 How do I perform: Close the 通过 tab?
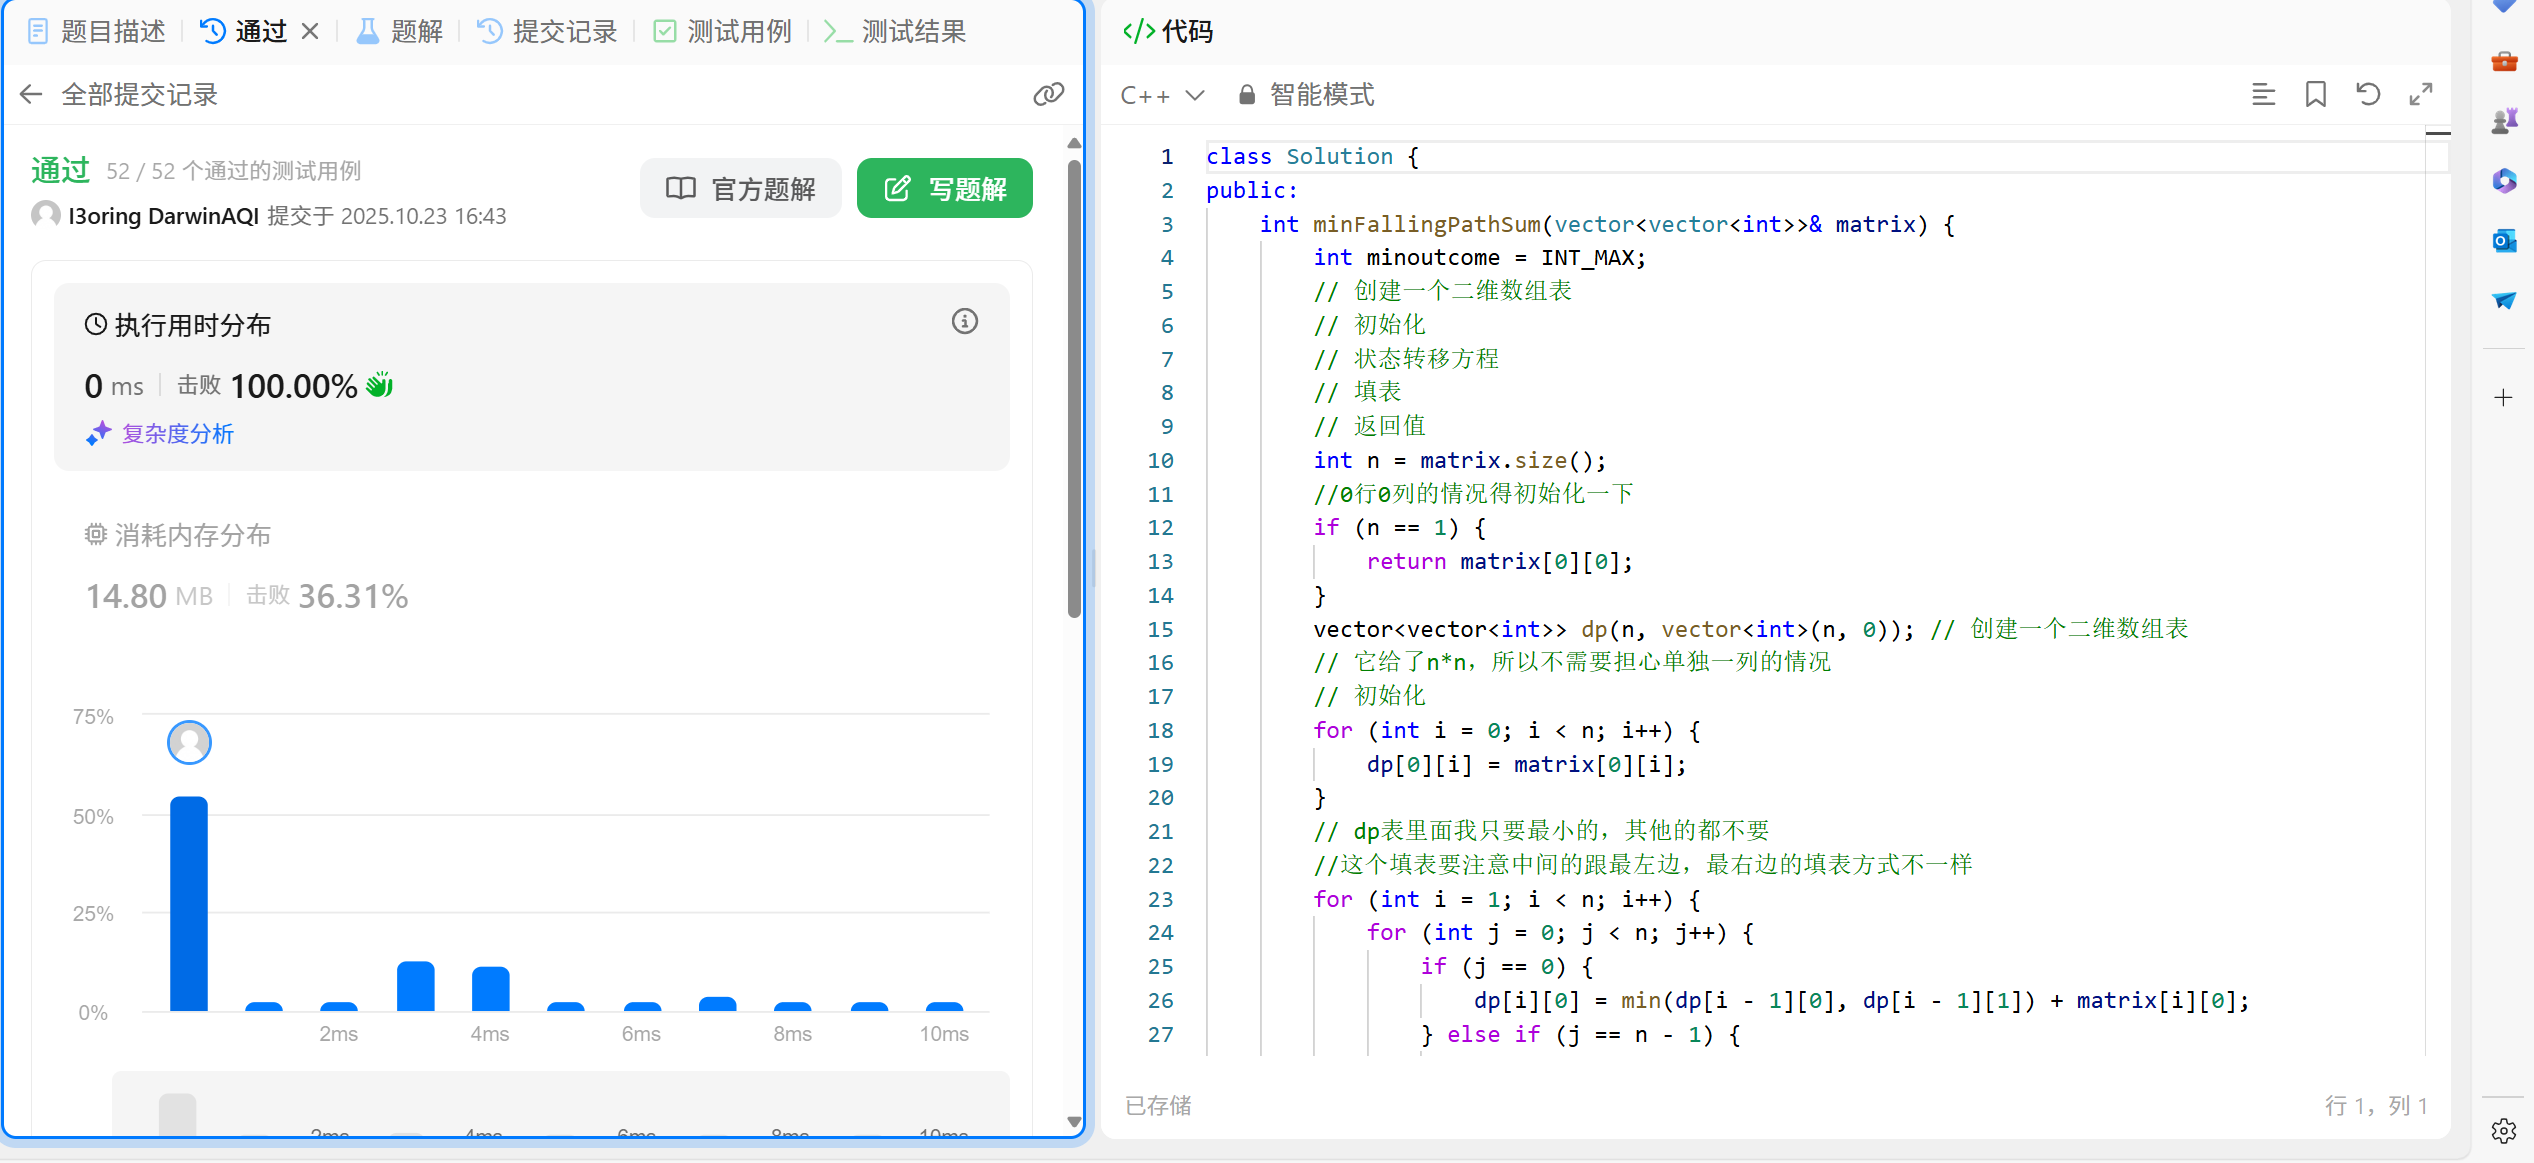[x=311, y=31]
